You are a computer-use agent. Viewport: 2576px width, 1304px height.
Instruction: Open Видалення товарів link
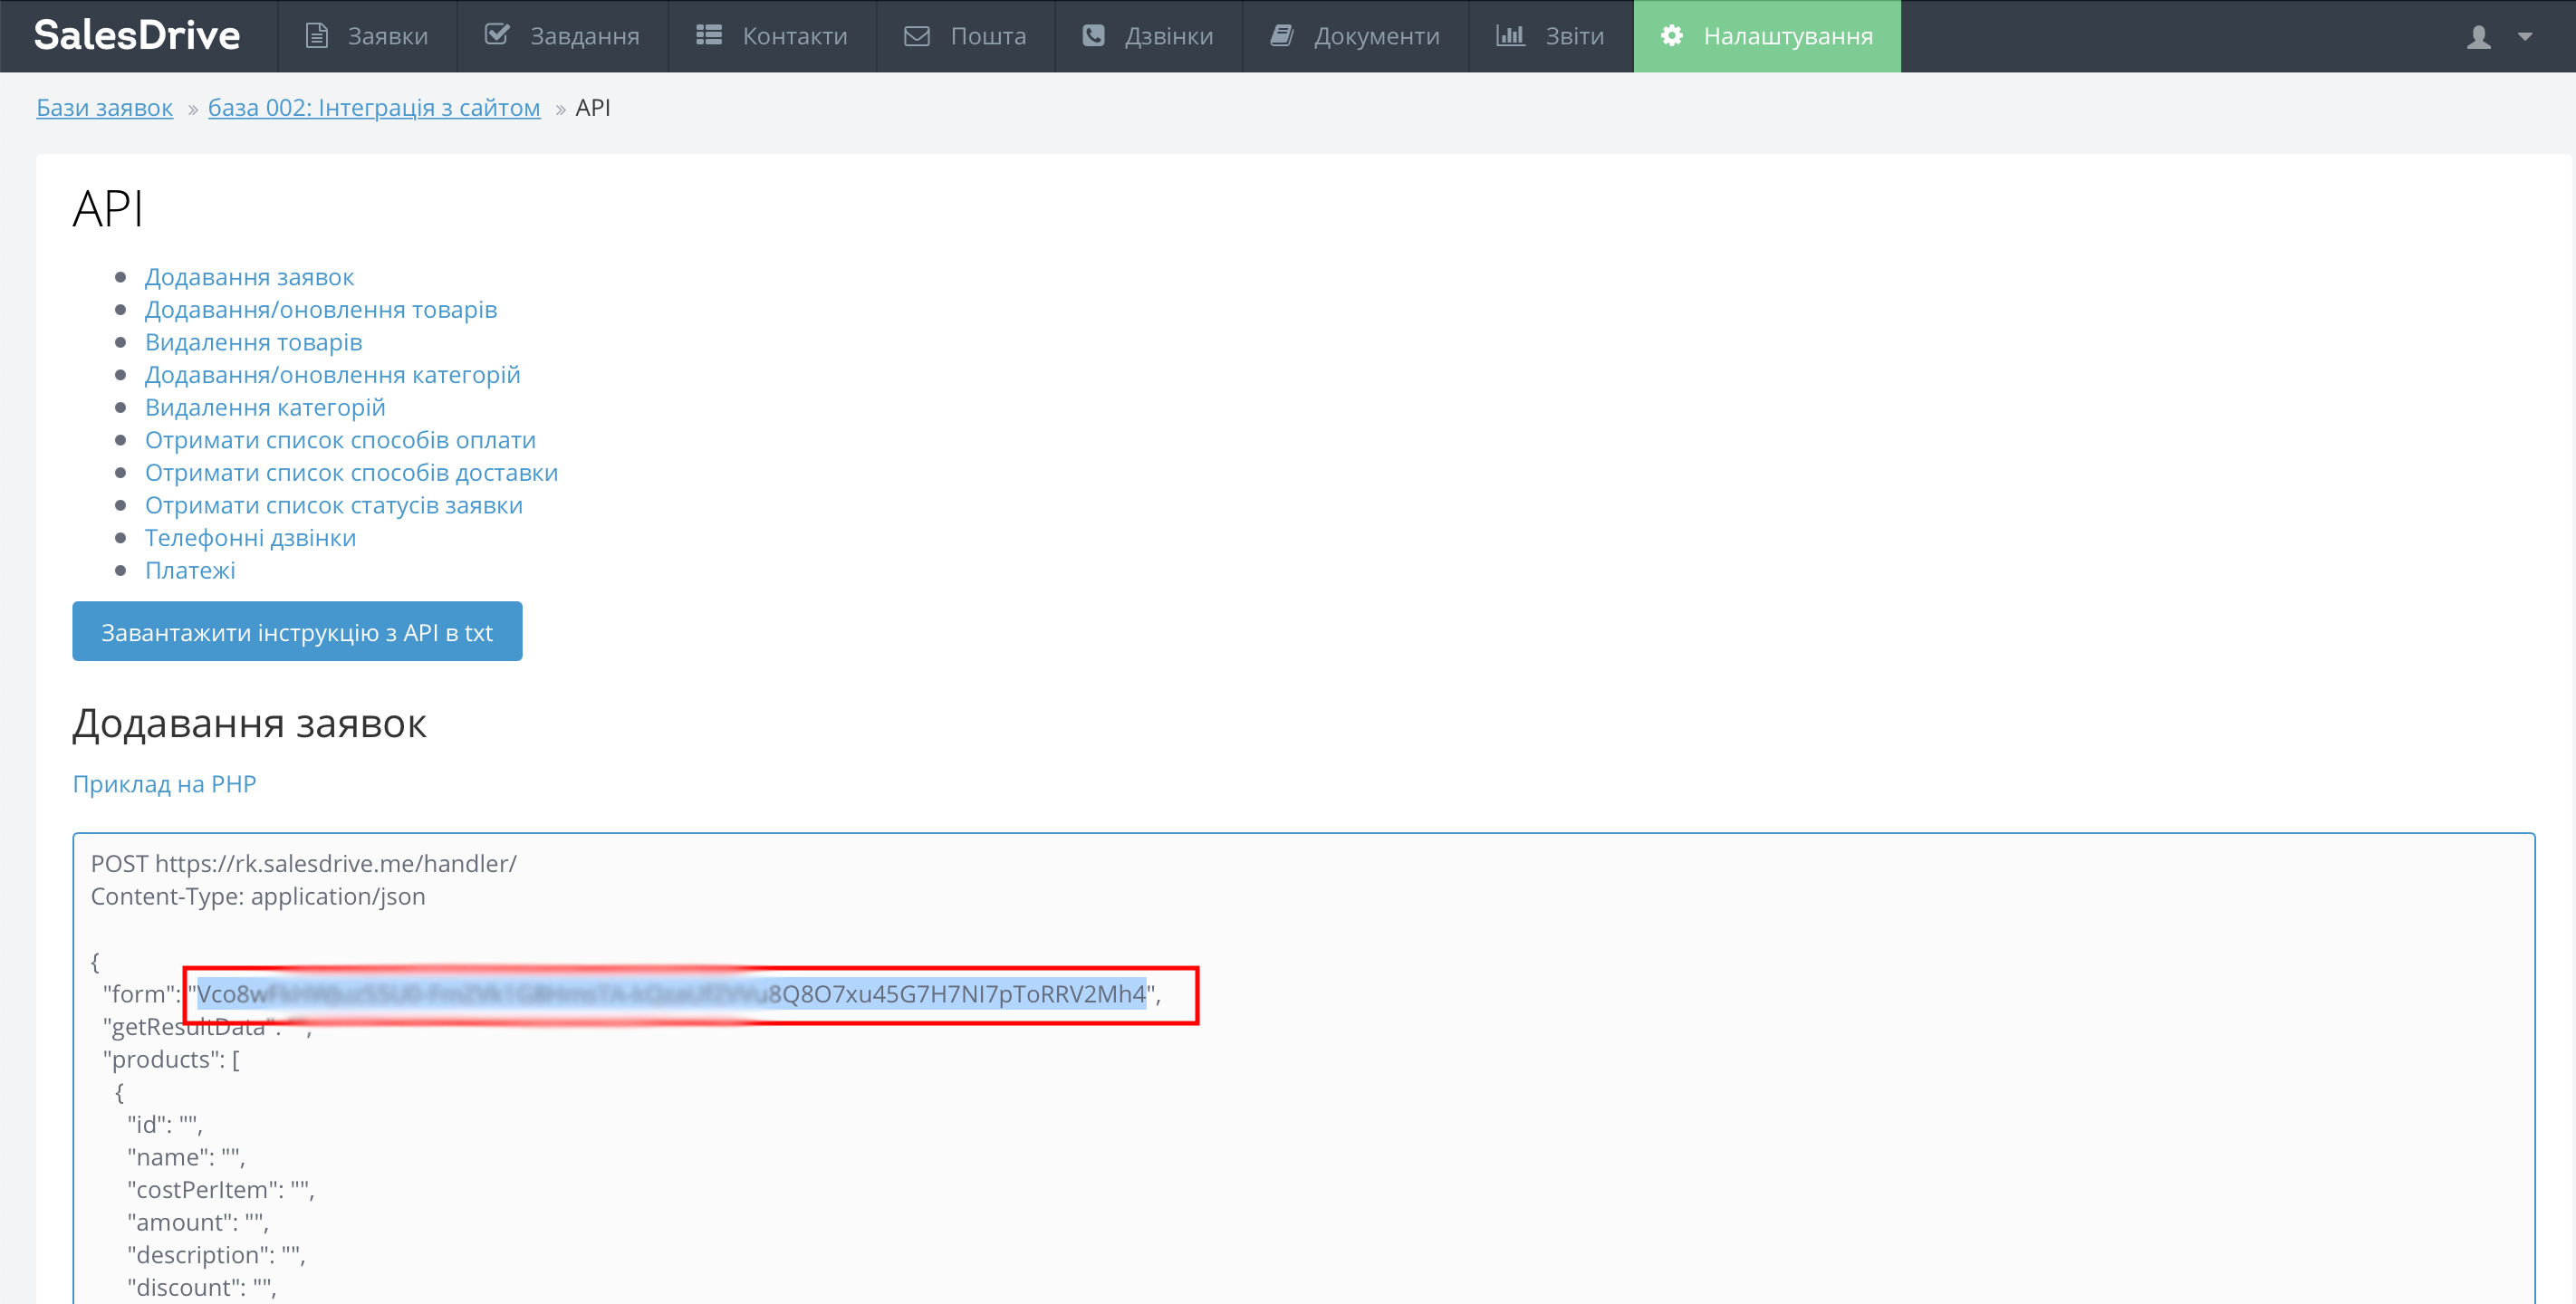(x=254, y=342)
